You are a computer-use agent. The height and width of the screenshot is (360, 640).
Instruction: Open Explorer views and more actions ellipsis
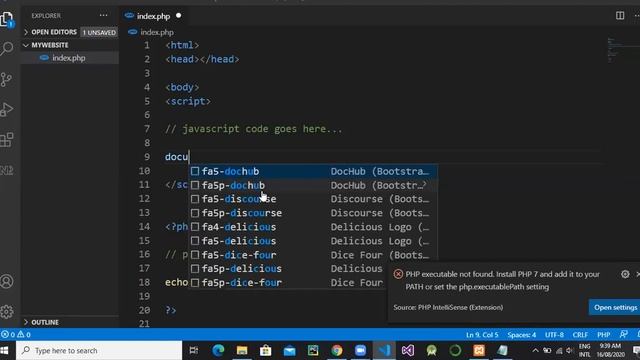click(x=104, y=16)
